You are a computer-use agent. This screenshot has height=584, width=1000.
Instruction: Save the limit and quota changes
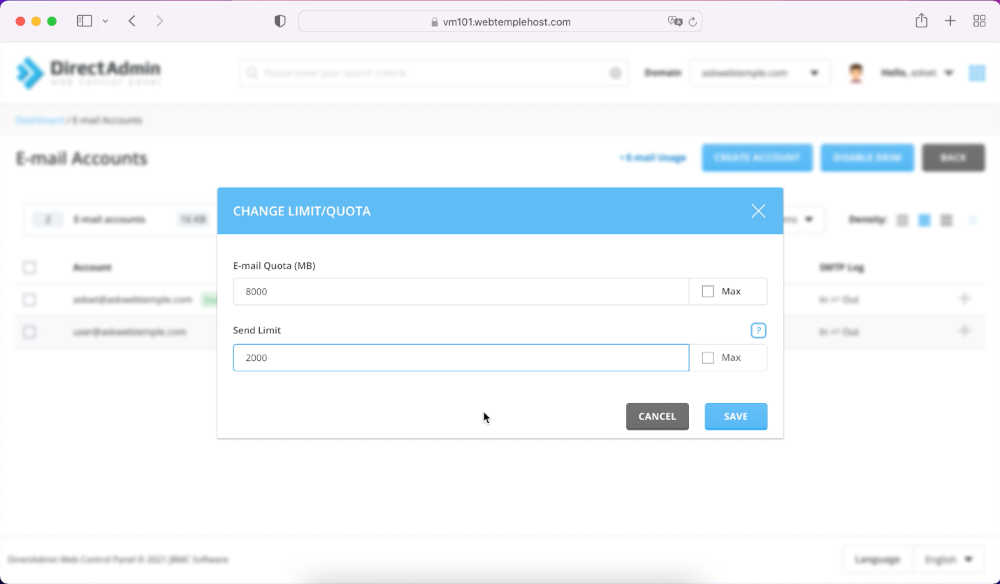pyautogui.click(x=735, y=416)
